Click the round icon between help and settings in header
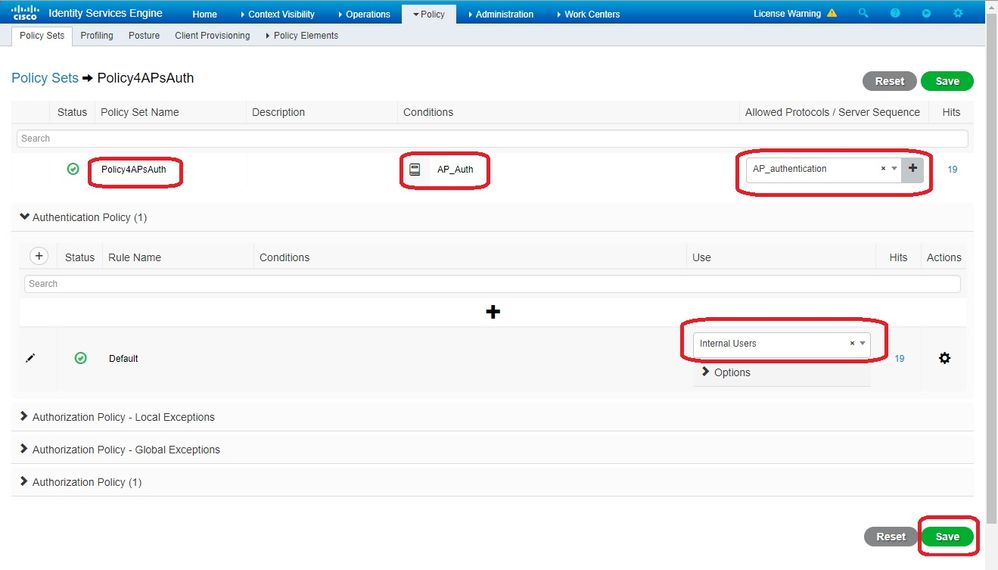Image resolution: width=998 pixels, height=570 pixels. pyautogui.click(x=926, y=13)
